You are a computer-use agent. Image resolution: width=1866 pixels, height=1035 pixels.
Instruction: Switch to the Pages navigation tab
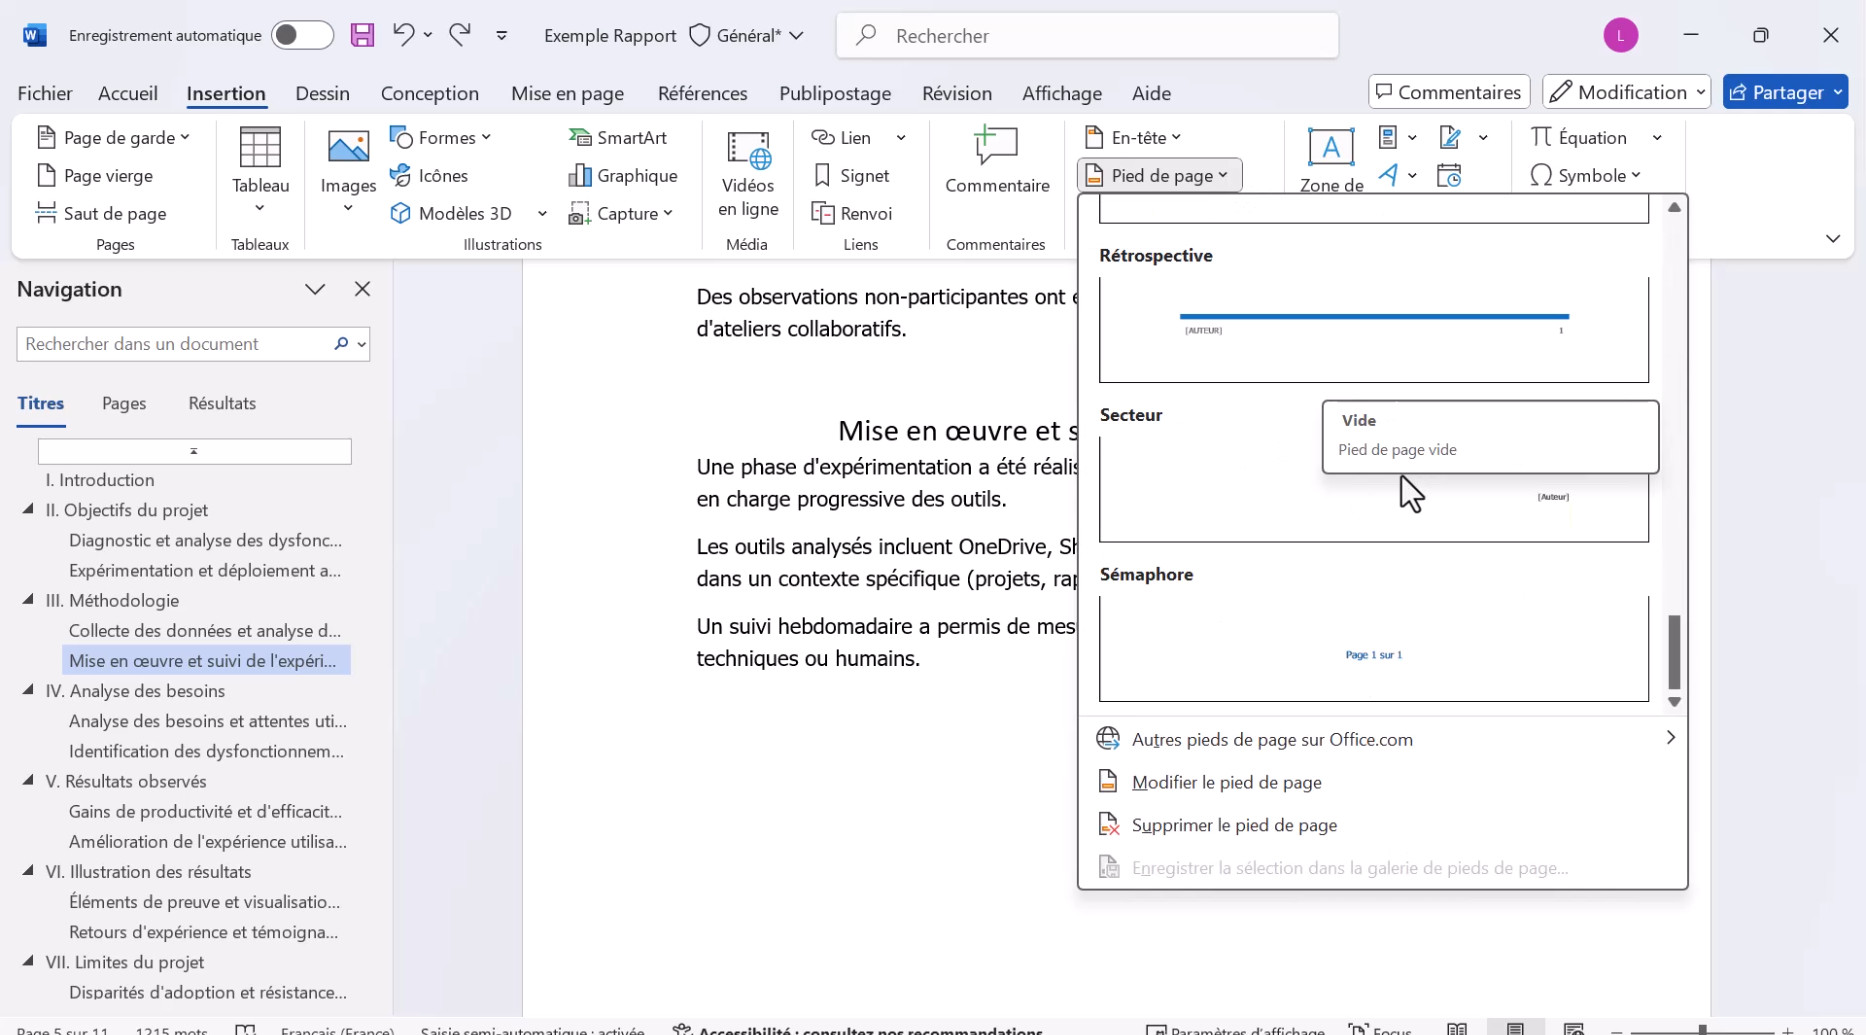[x=124, y=403]
